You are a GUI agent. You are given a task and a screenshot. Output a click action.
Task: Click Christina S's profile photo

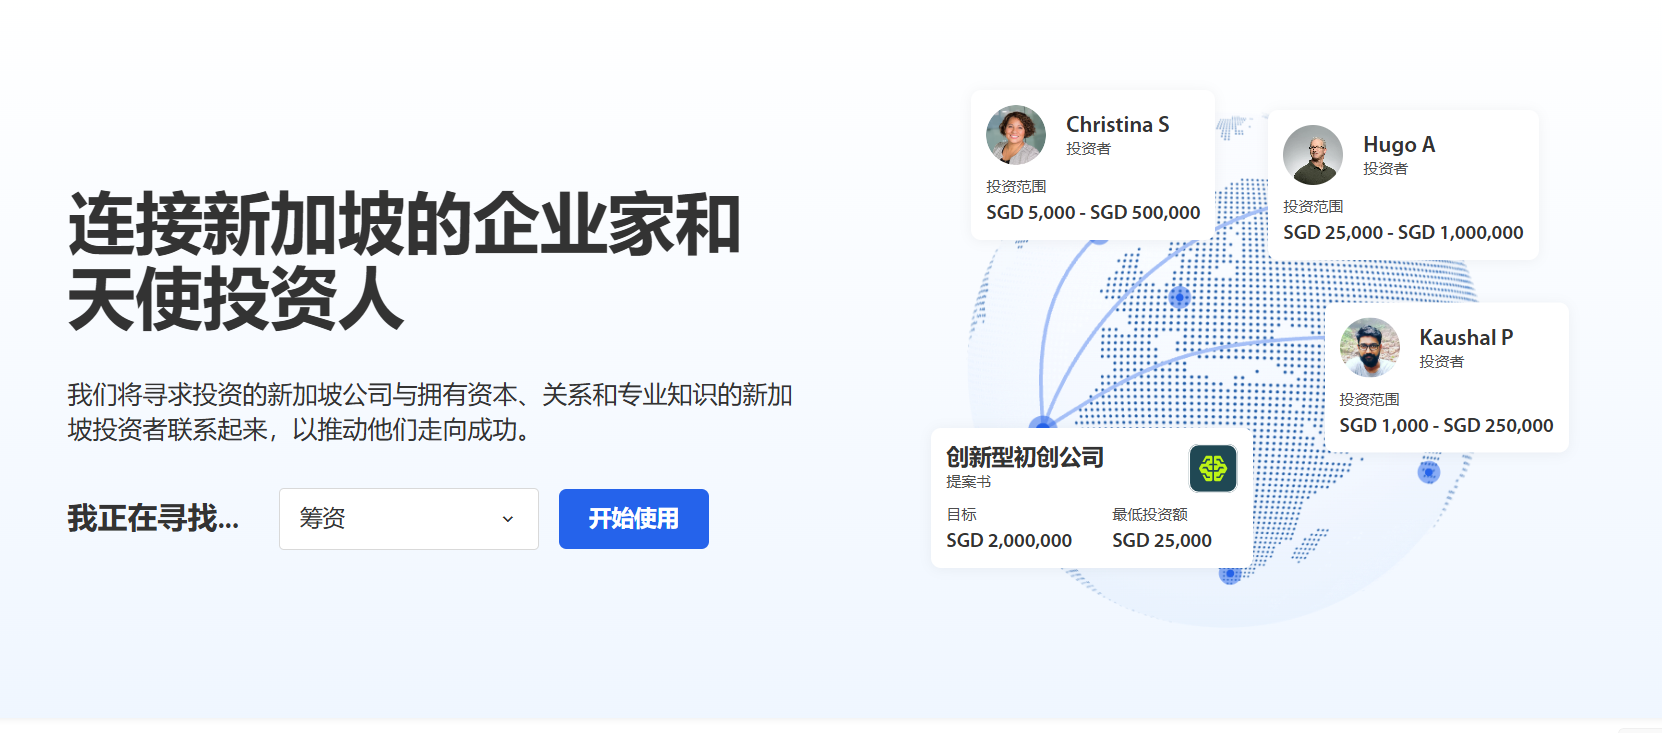click(x=1015, y=135)
